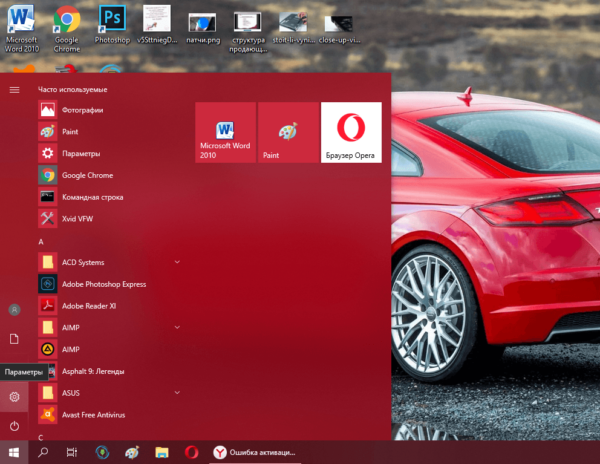Open the Paint tile in Start
This screenshot has height=464, width=600.
click(x=288, y=132)
